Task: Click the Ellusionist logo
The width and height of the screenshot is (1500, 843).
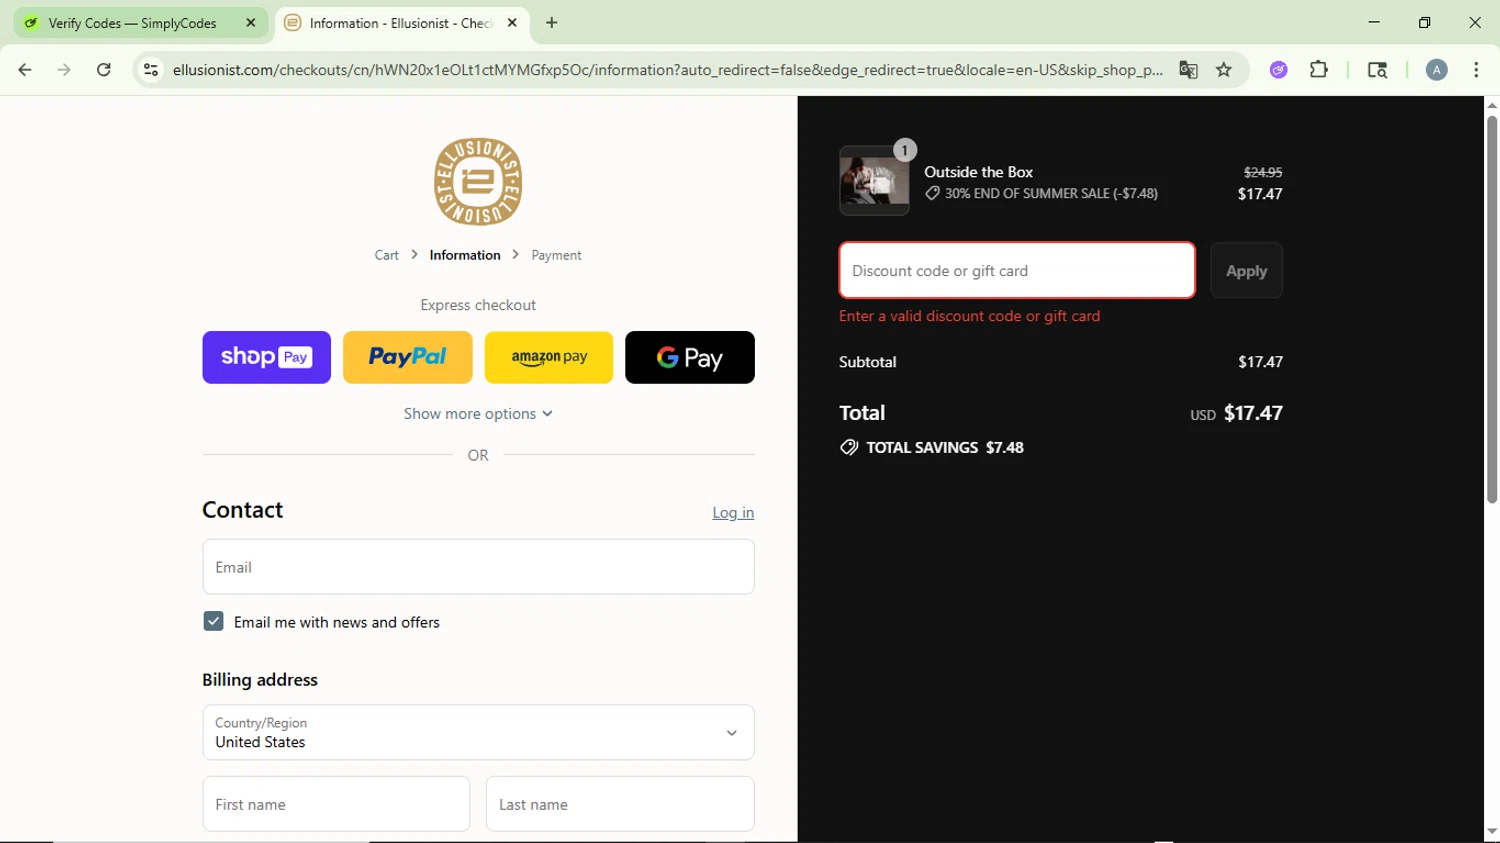Action: point(478,182)
